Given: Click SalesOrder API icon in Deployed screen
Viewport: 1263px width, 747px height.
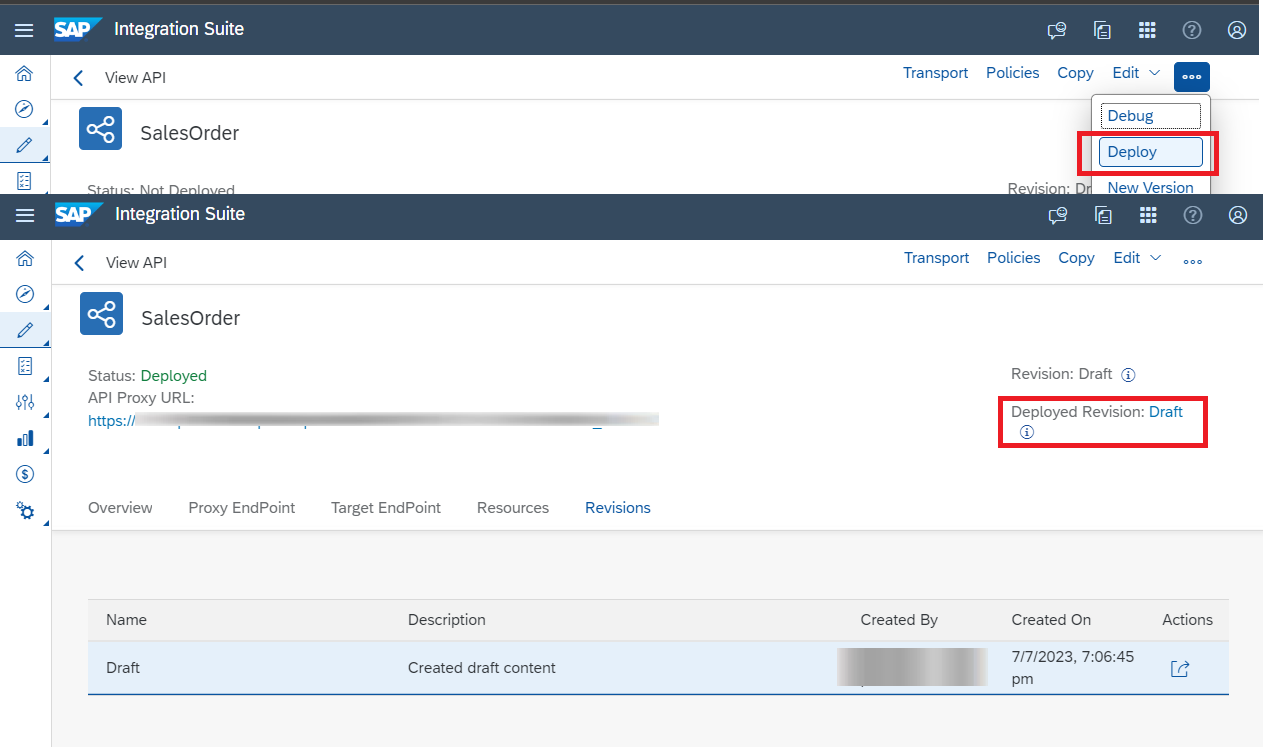Looking at the screenshot, I should point(101,314).
